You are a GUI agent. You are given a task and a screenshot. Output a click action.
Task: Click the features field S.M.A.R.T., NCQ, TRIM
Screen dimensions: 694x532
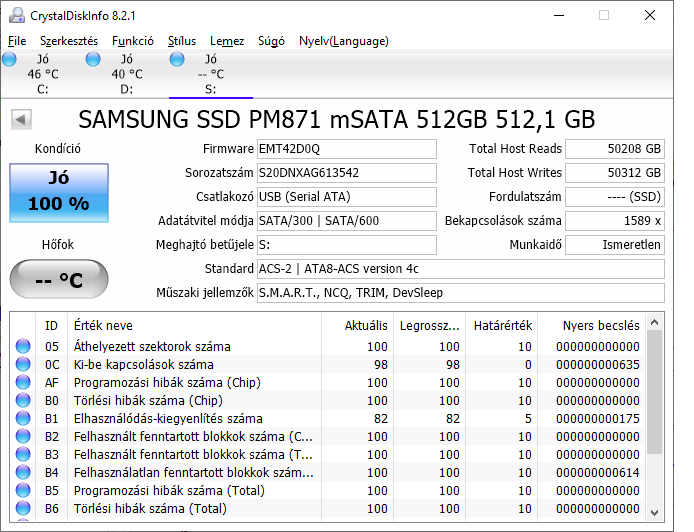click(x=461, y=293)
